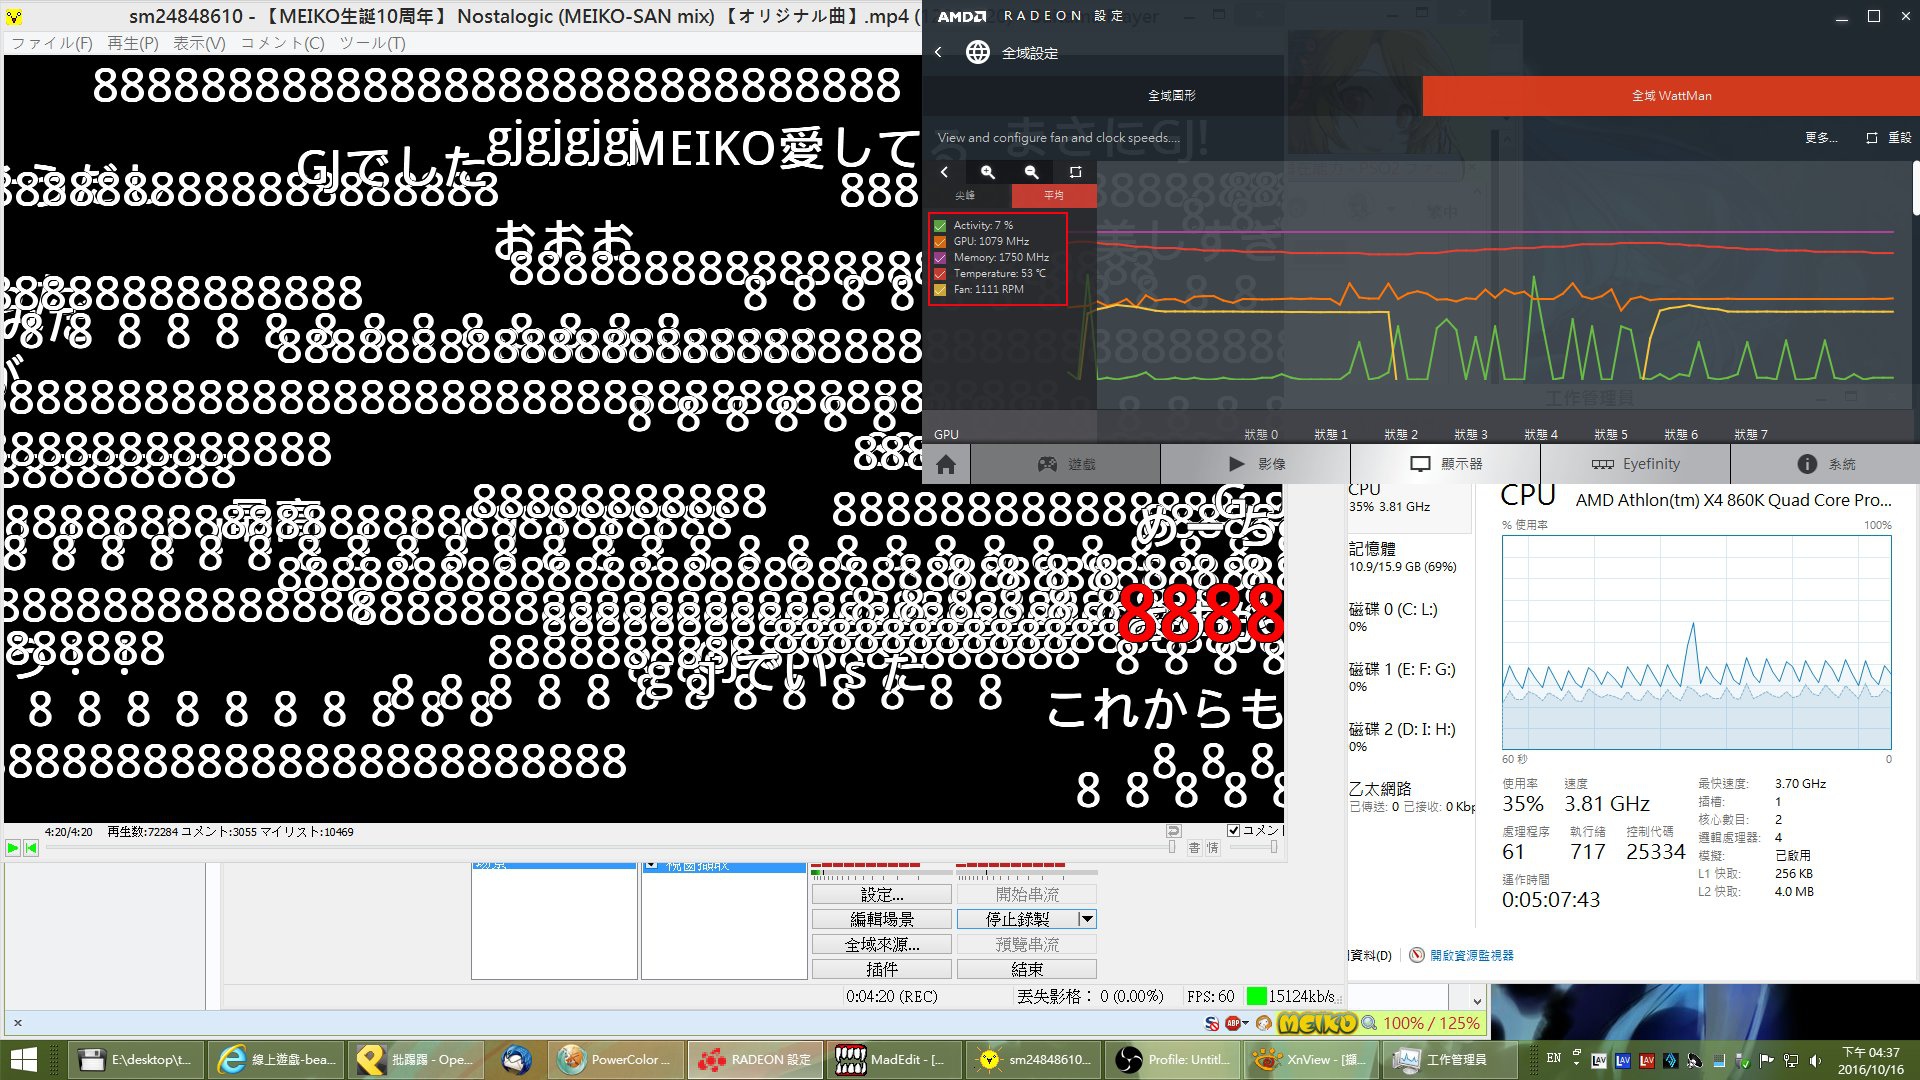Adjust the player volume slider
The height and width of the screenshot is (1080, 1920).
pos(1254,848)
